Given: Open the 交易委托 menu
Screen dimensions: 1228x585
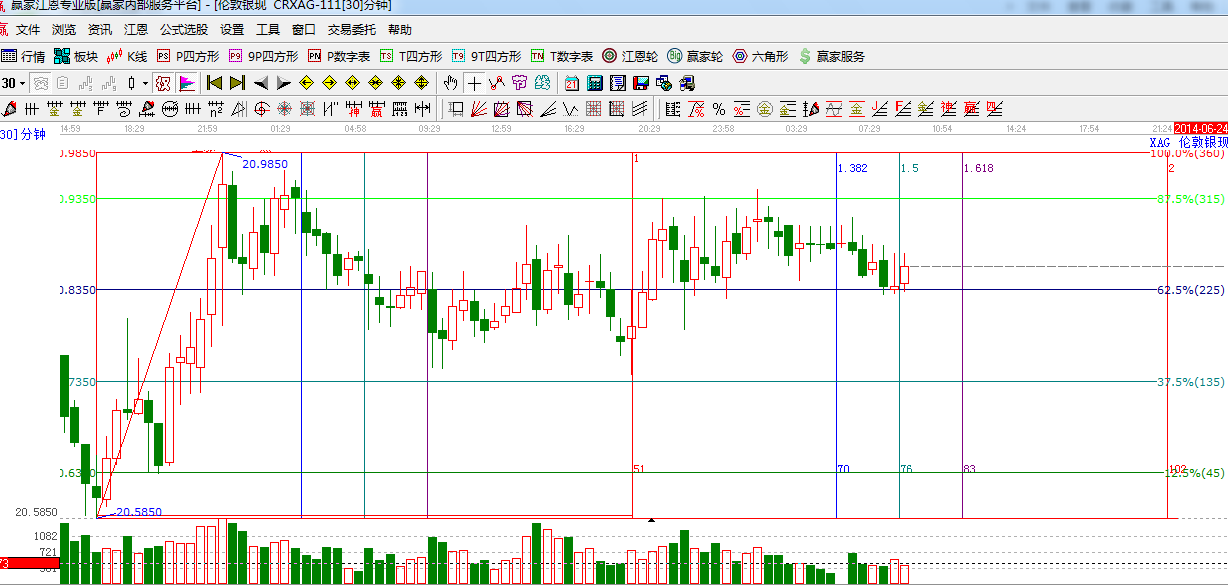Looking at the screenshot, I should pyautogui.click(x=352, y=30).
